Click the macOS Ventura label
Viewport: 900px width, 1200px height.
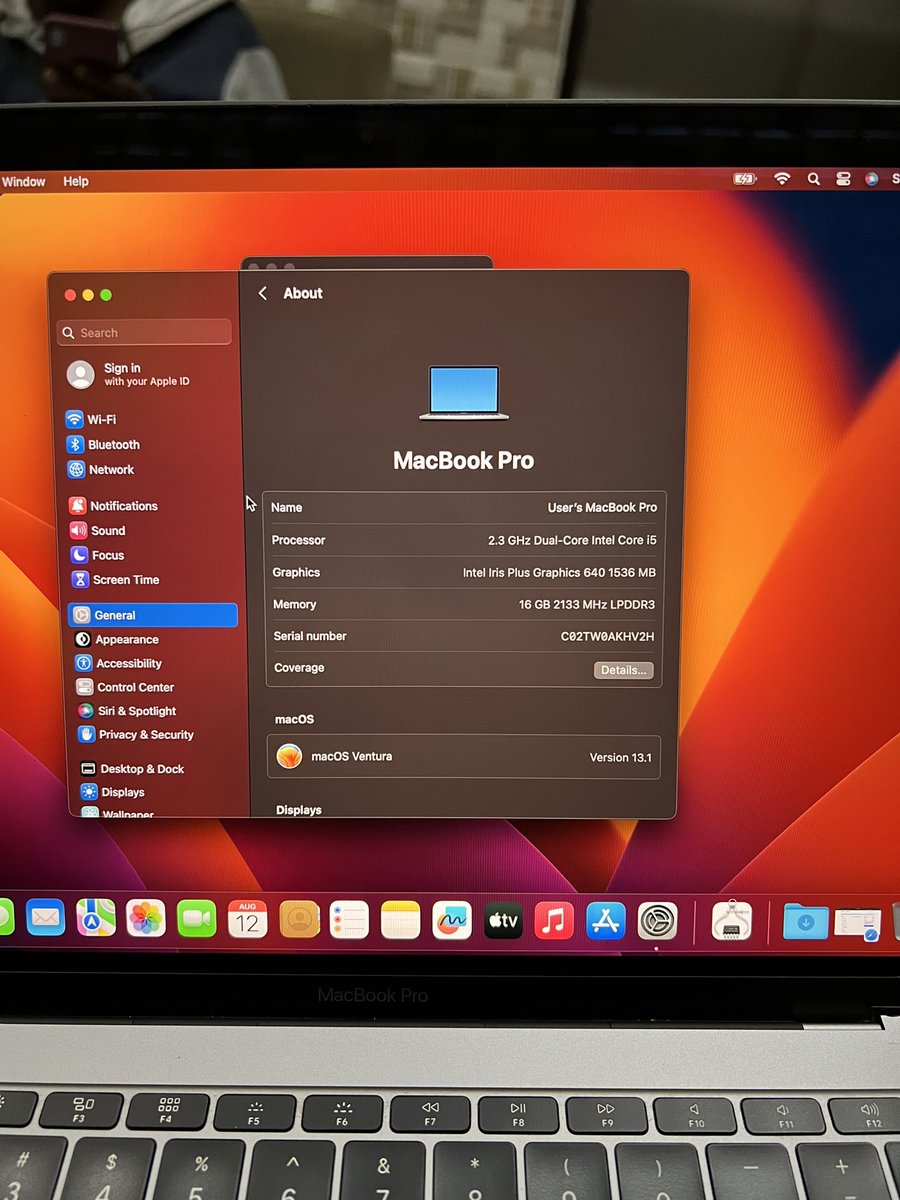click(x=352, y=757)
